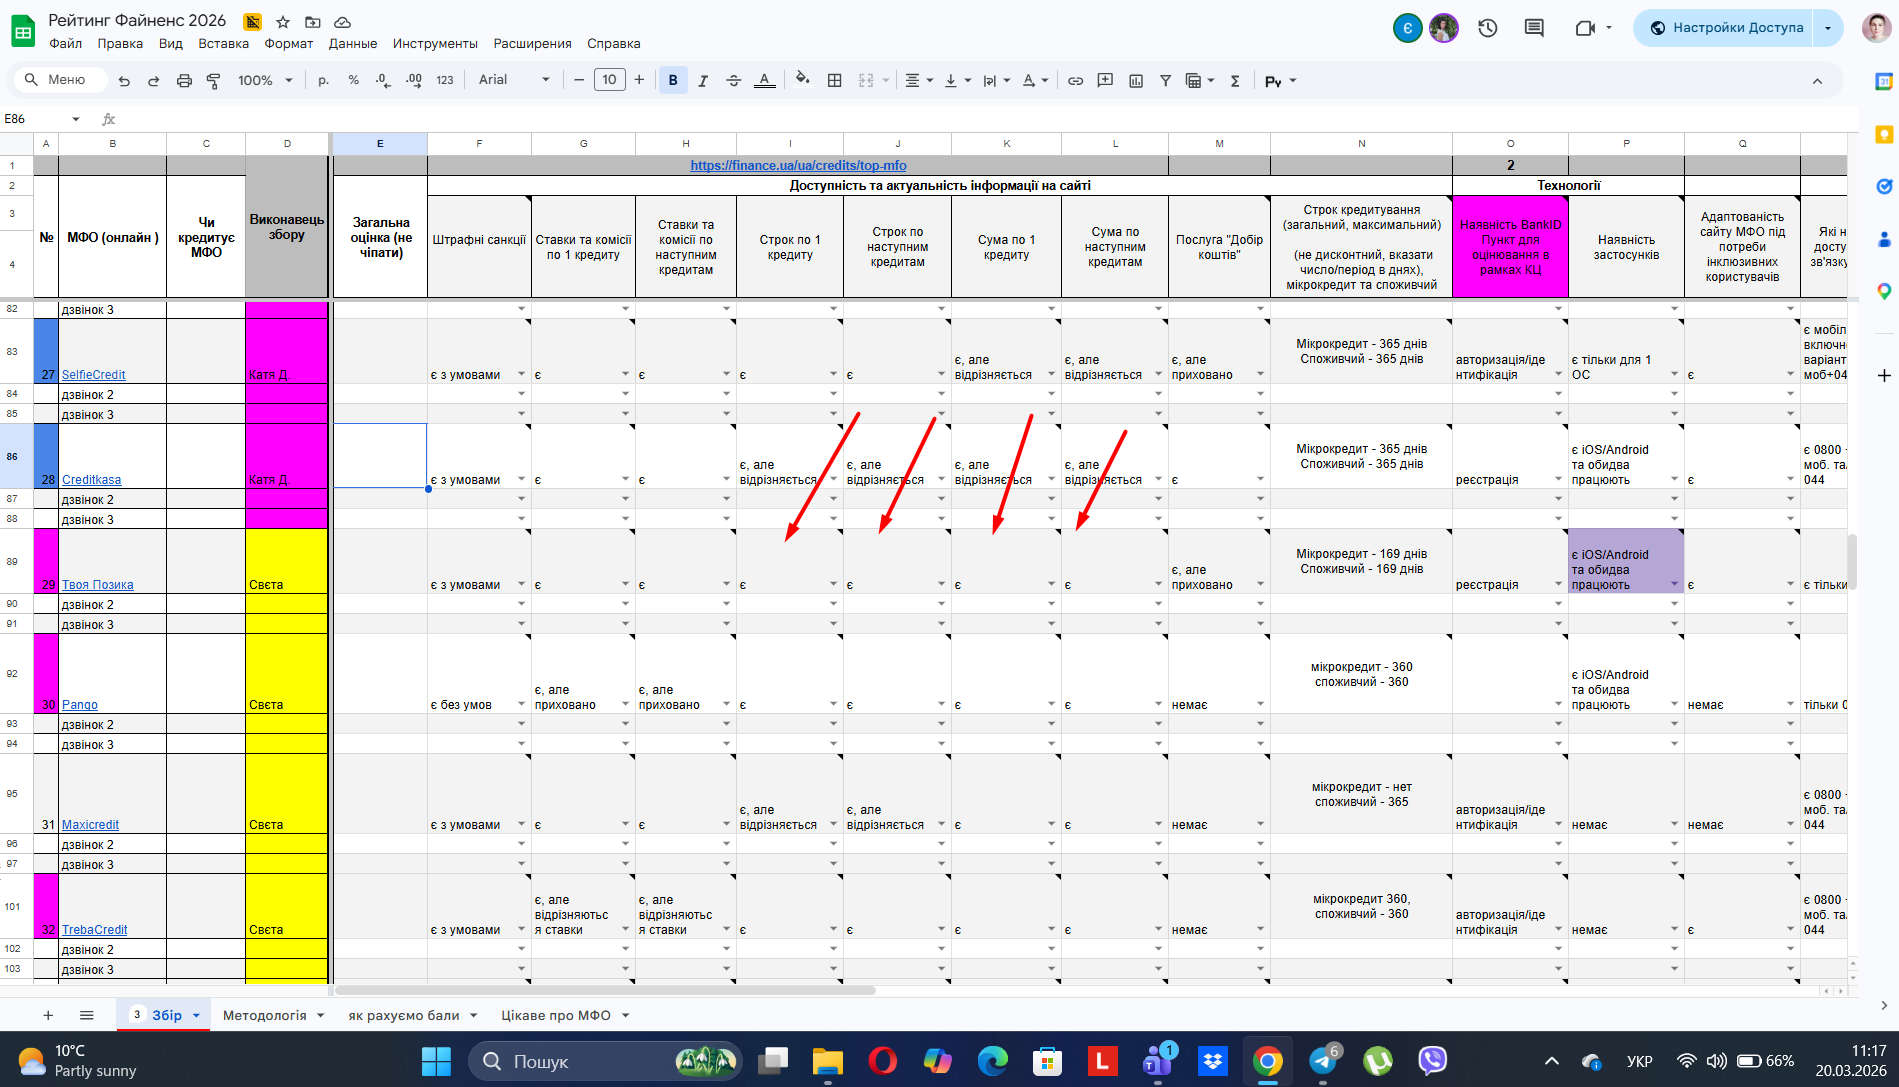The image size is (1899, 1087).
Task: Toggle the filter funnel icon
Action: click(1165, 80)
